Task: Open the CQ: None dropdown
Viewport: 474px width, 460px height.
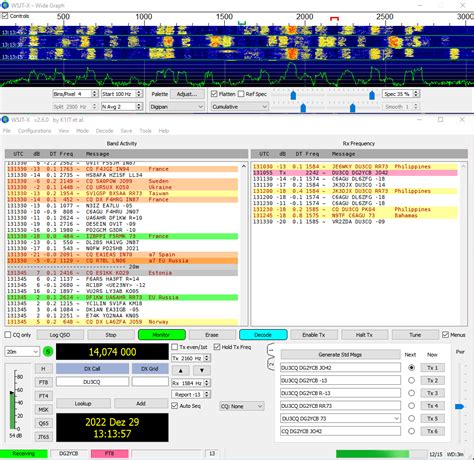Action: pyautogui.click(x=242, y=406)
